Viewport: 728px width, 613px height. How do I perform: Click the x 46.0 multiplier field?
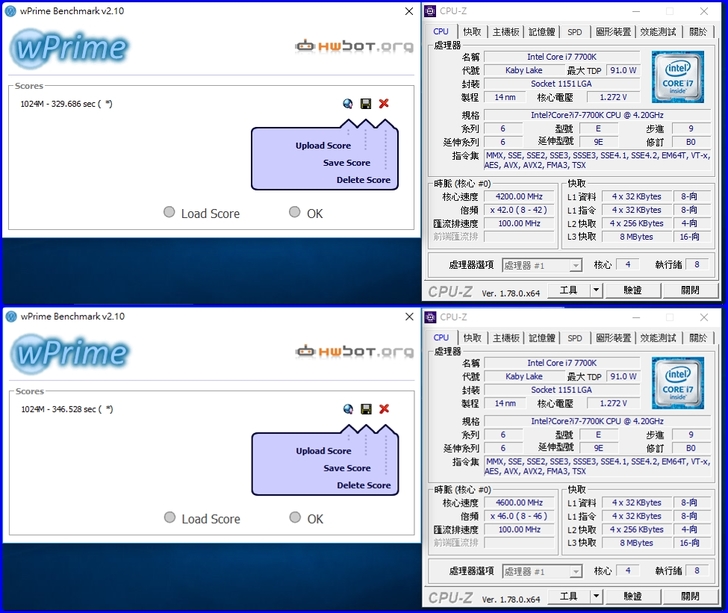tap(519, 516)
